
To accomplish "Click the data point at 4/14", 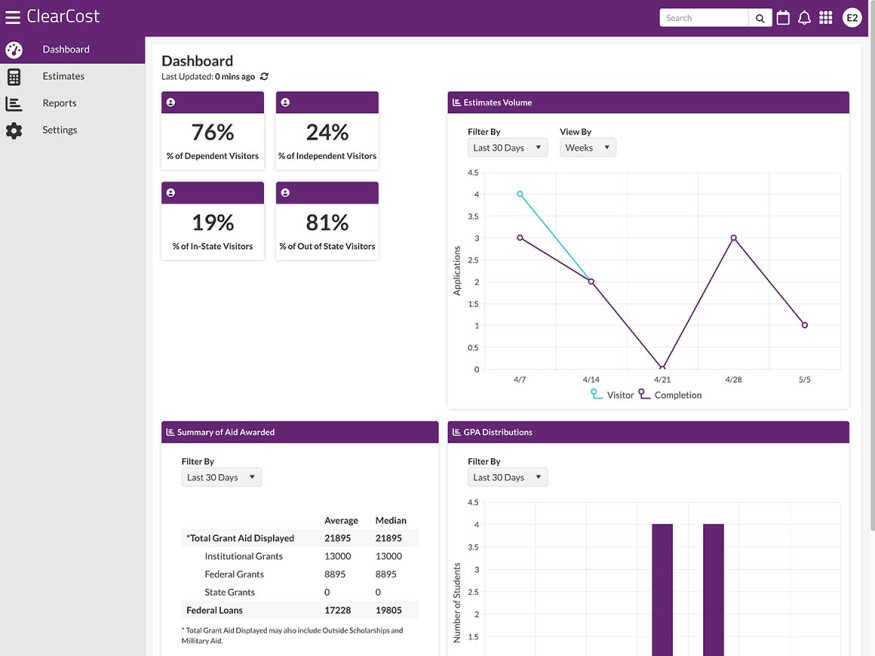I will [591, 282].
